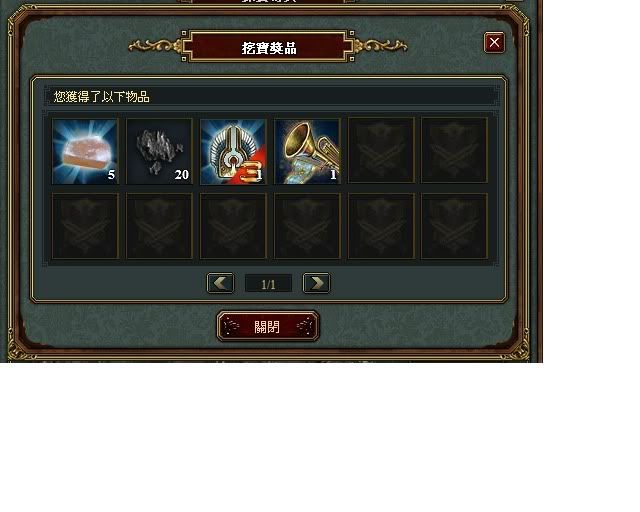Viewport: 640px width, 512px height.
Task: Click the 1/1 page indicator field
Action: (x=268, y=283)
